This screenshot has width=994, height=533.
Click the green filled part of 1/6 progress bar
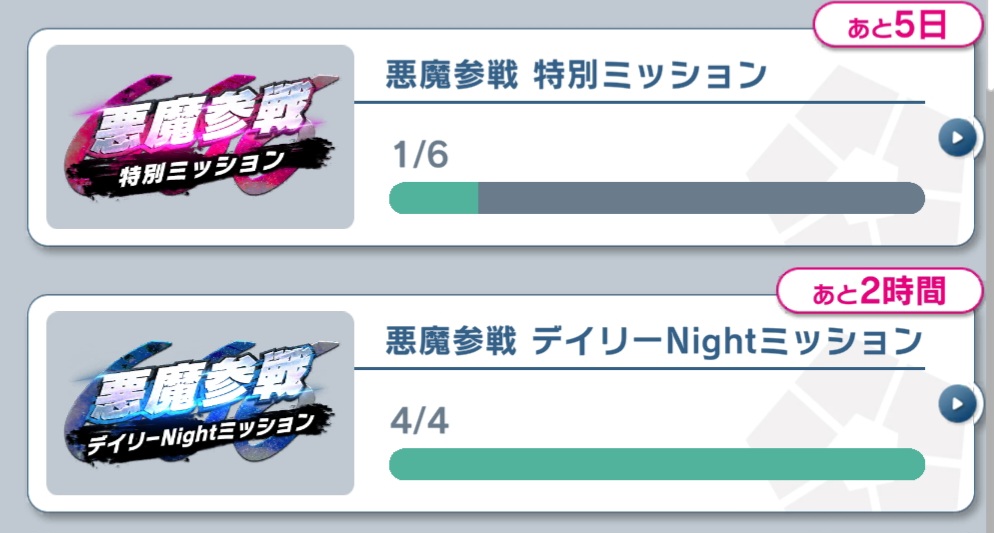[x=433, y=198]
